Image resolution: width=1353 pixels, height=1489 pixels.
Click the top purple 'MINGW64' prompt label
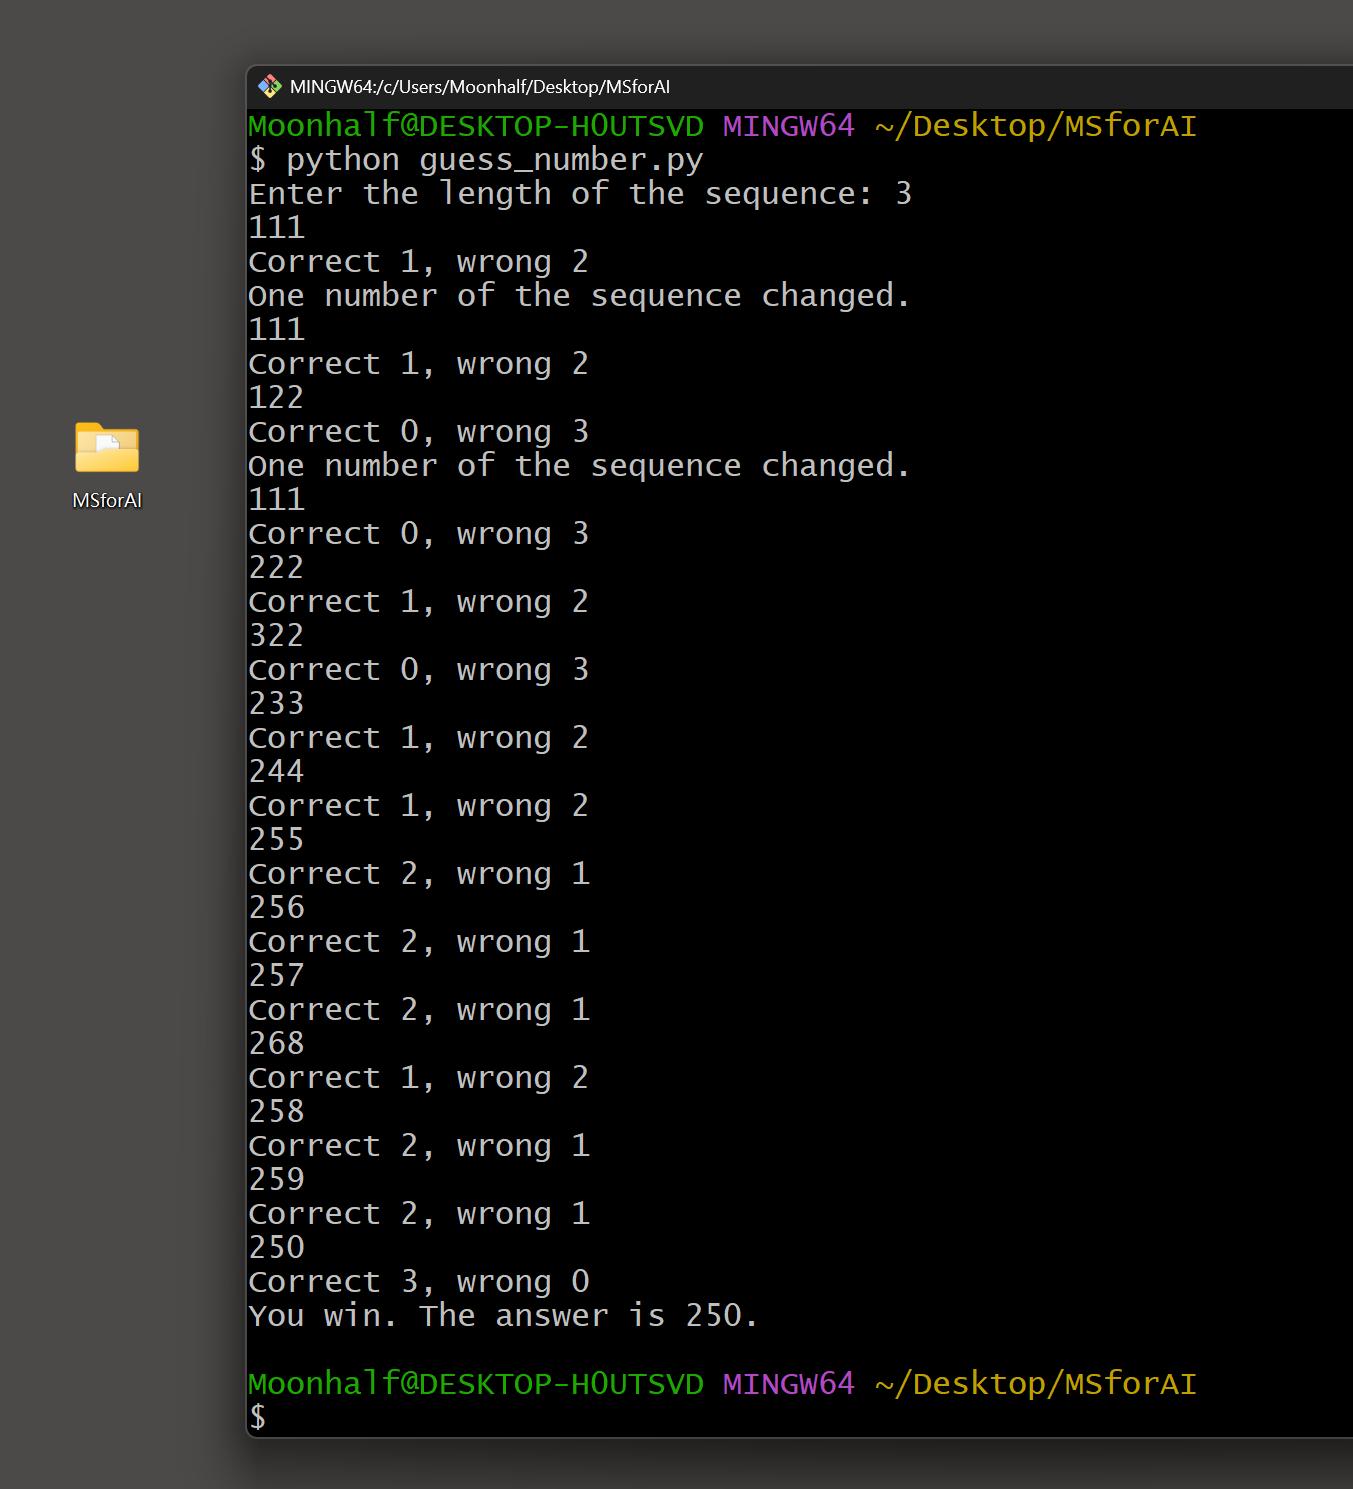coord(788,126)
